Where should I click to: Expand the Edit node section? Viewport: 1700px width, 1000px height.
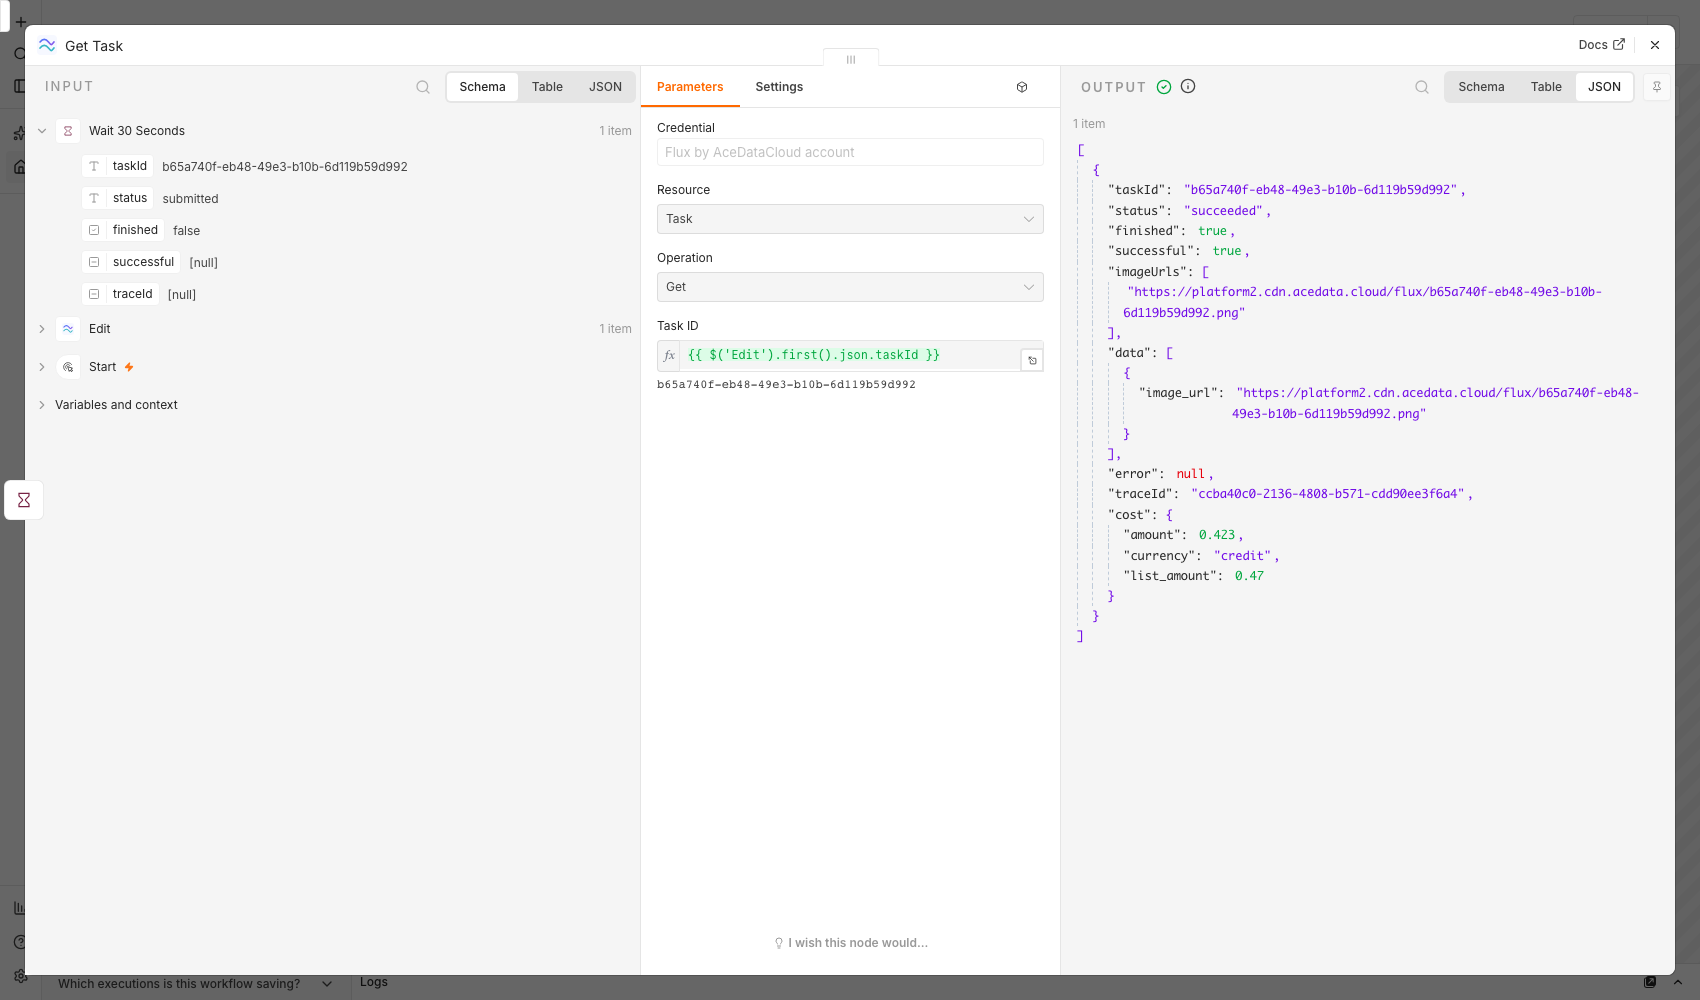(42, 329)
